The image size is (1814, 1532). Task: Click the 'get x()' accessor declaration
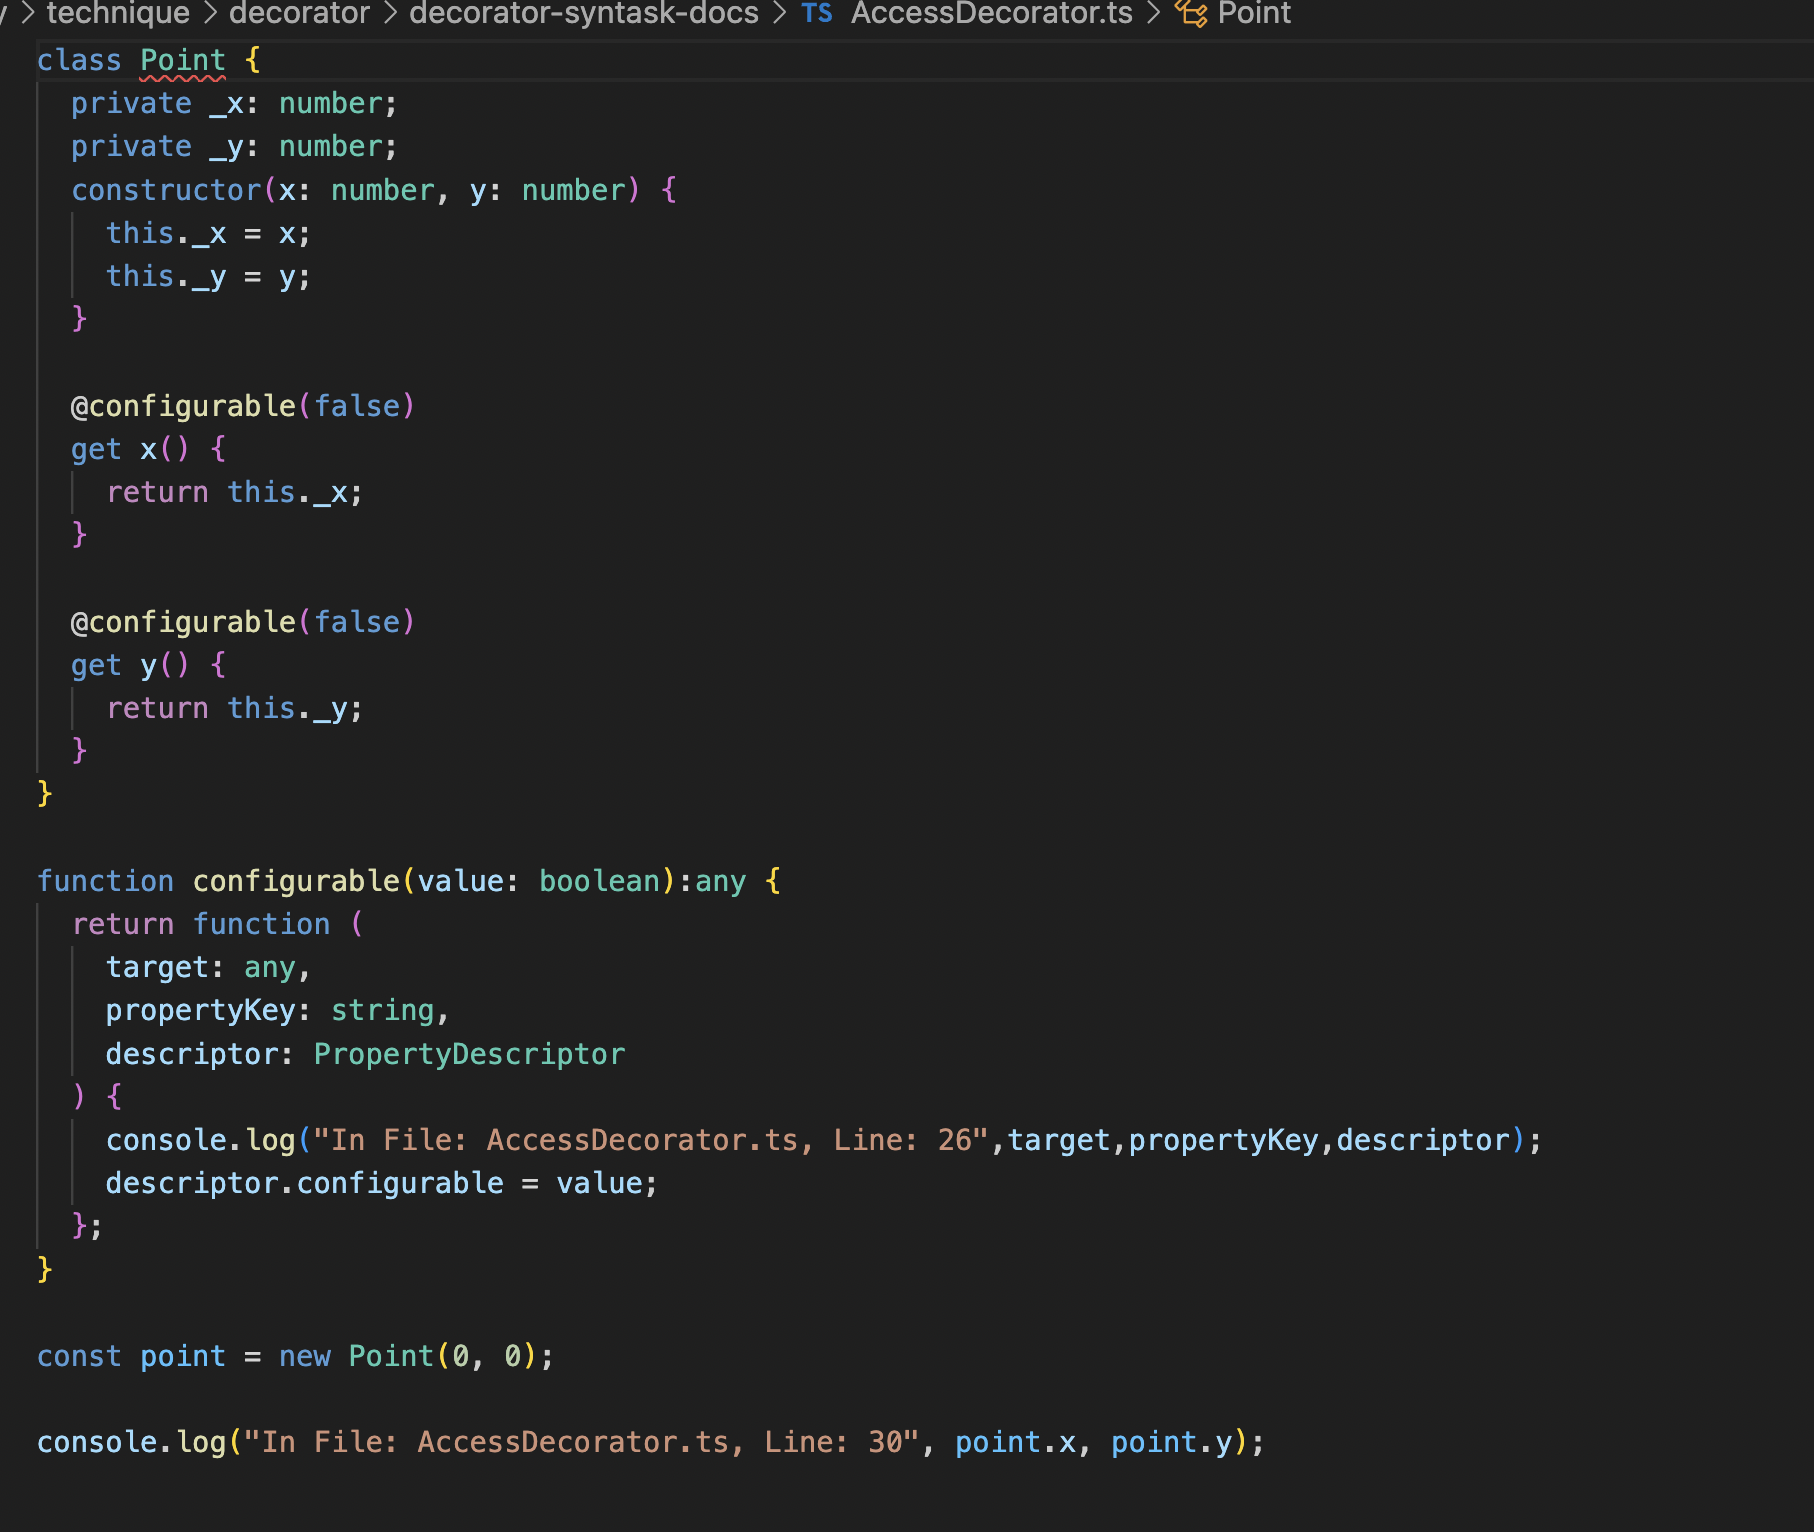click(x=130, y=449)
